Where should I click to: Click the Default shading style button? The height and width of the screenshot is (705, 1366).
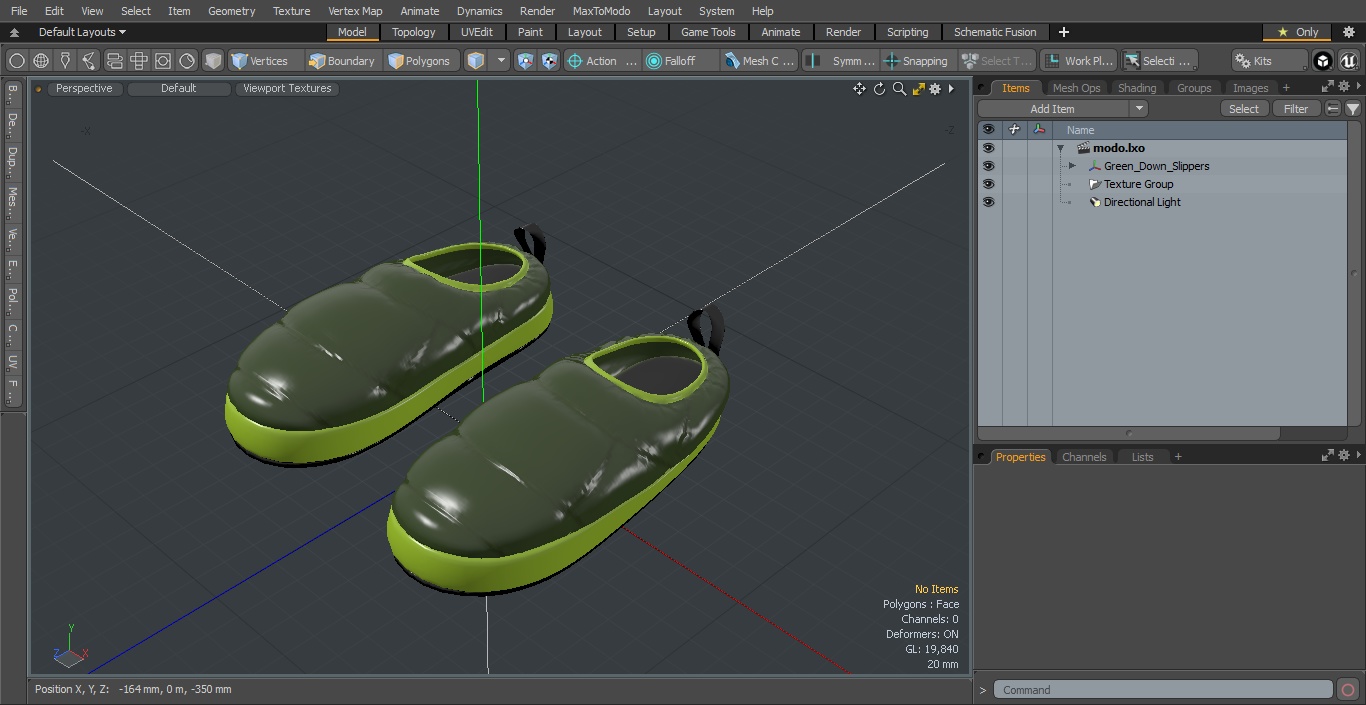[x=178, y=88]
